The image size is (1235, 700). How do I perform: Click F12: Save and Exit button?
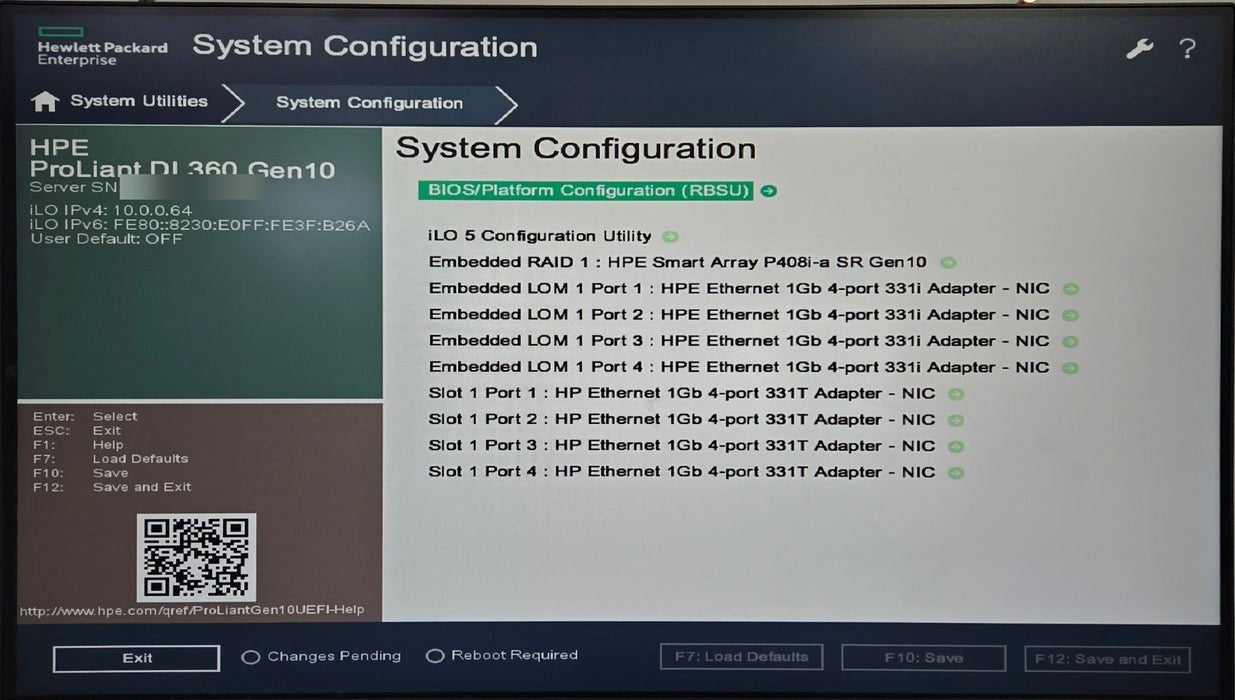pos(1107,659)
